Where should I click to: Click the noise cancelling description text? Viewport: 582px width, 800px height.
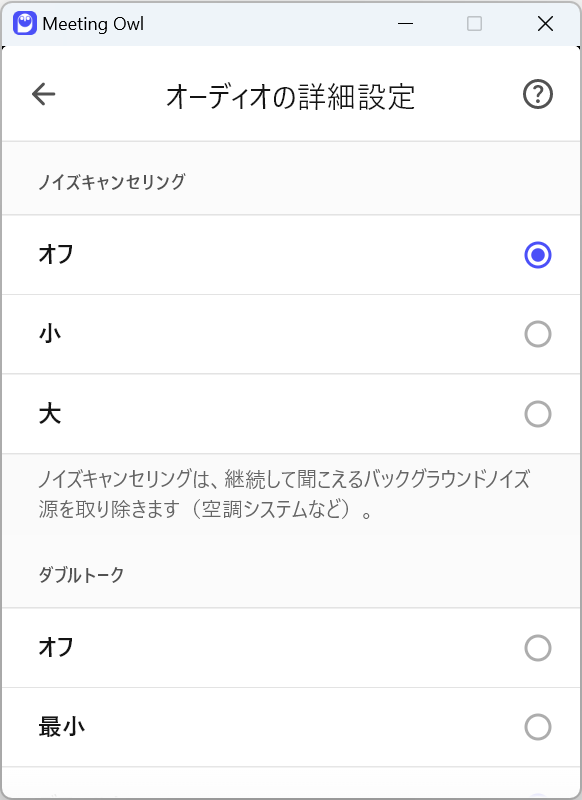(x=284, y=494)
